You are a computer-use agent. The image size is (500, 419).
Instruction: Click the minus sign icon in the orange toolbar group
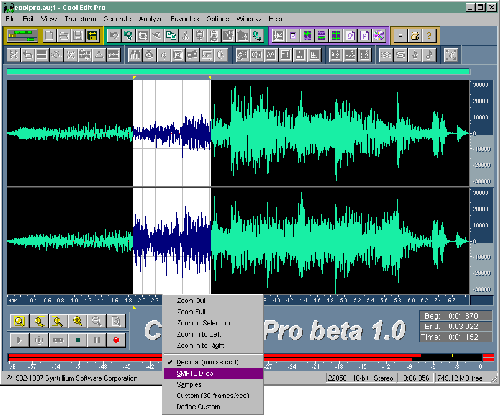coord(401,35)
